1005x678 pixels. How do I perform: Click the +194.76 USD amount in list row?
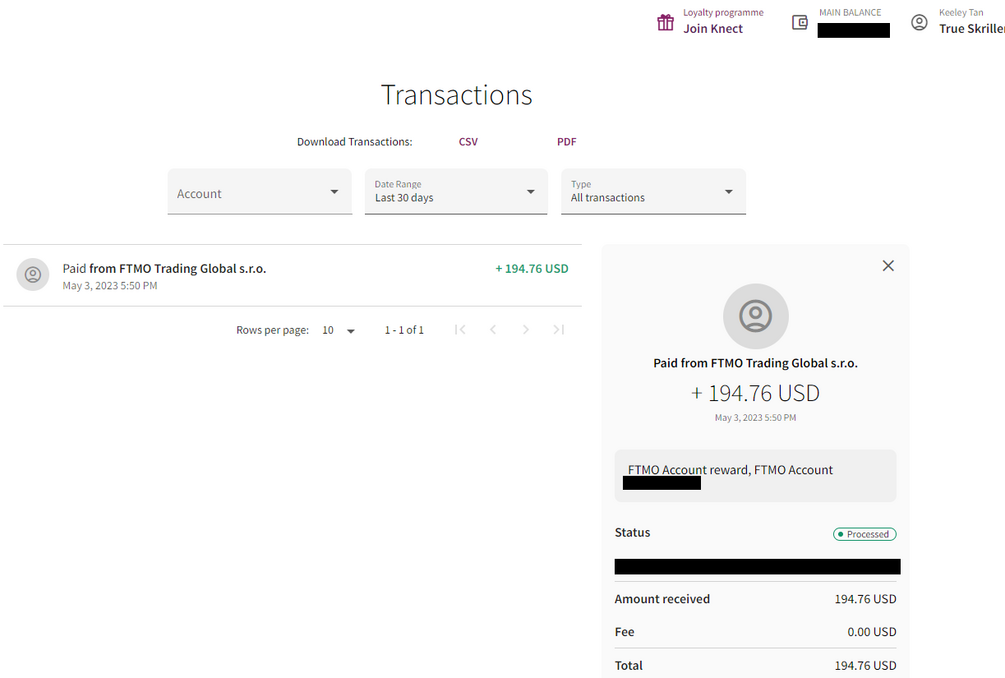(x=532, y=269)
